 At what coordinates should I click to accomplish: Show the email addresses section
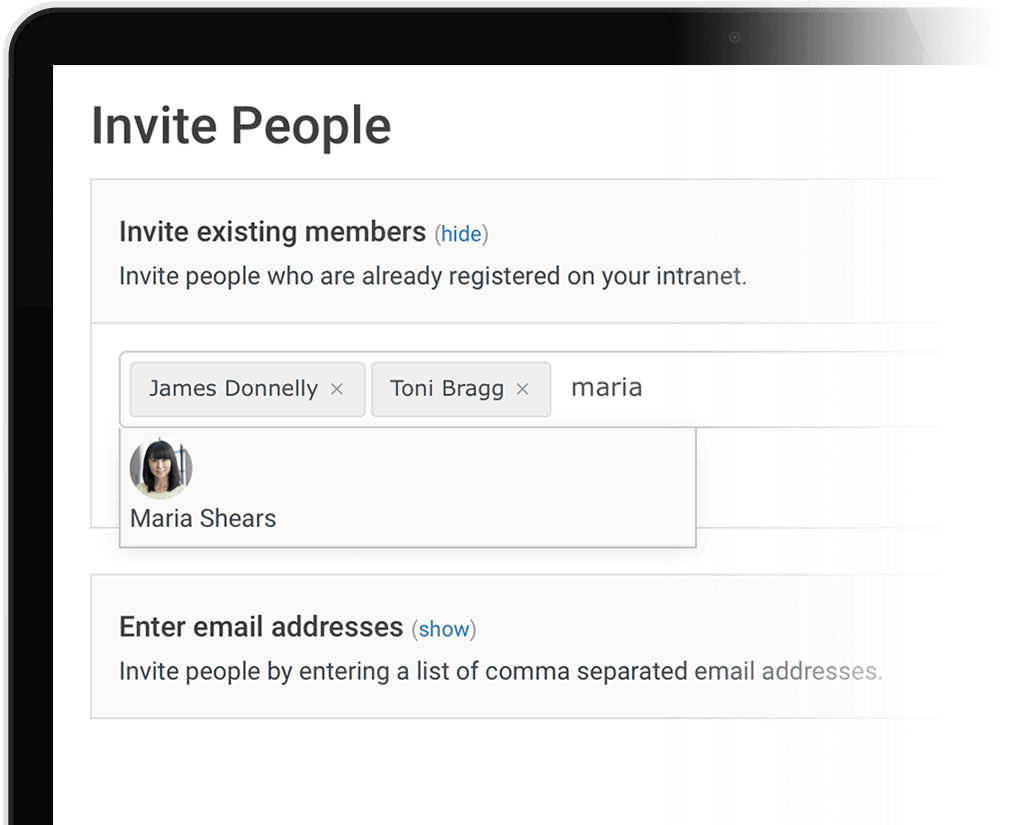pyautogui.click(x=444, y=629)
